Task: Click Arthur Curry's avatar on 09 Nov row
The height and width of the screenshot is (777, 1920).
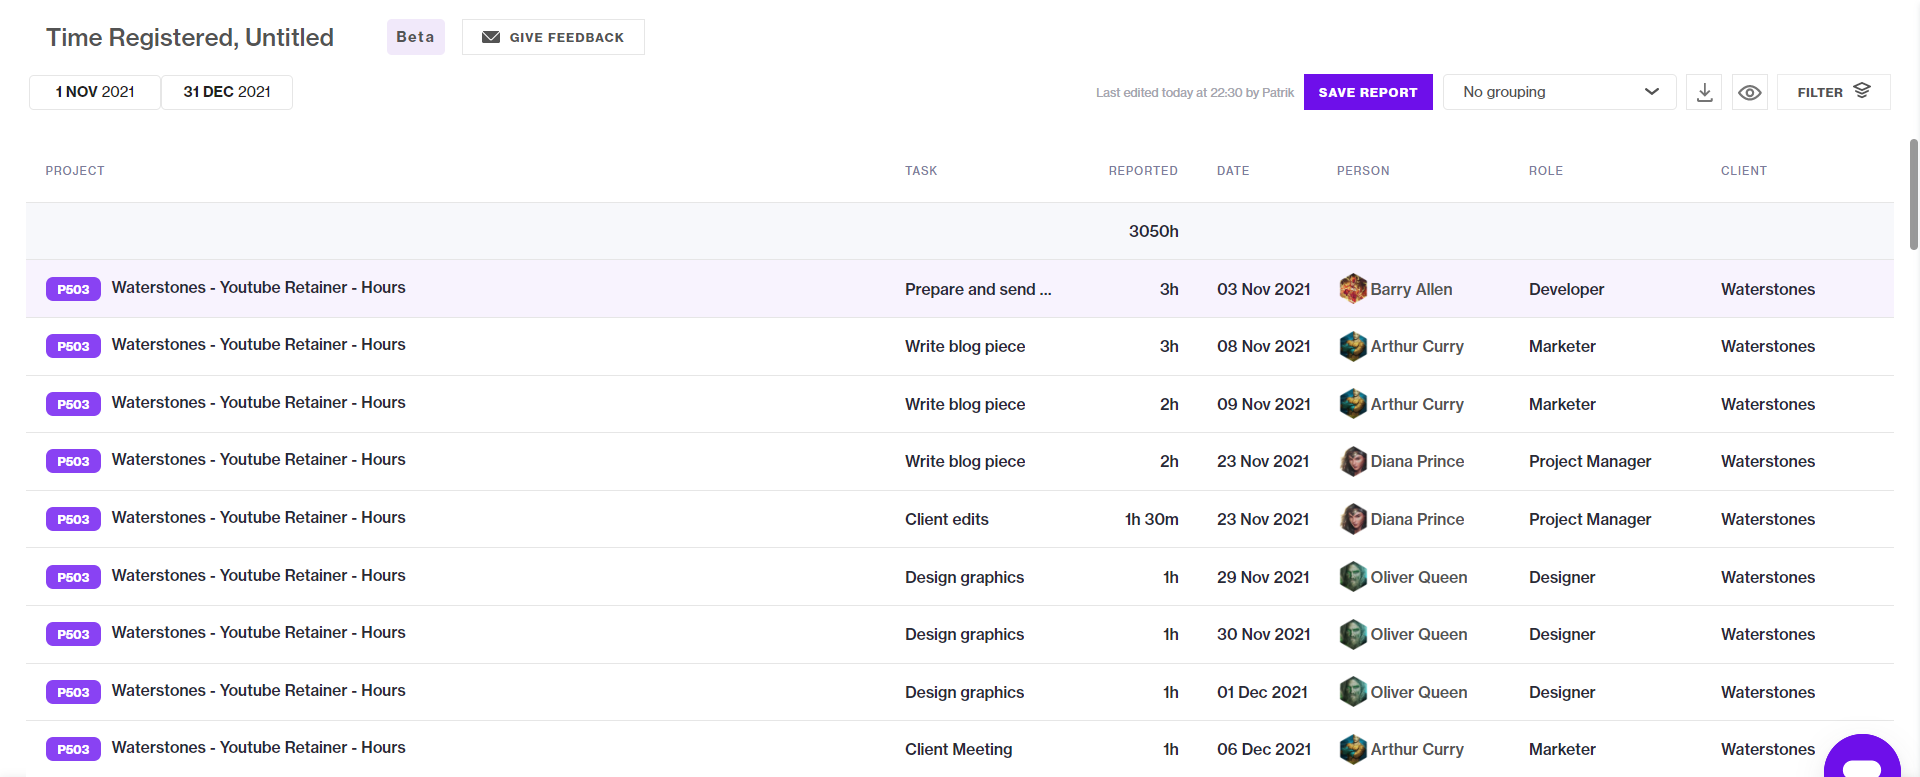Action: click(1353, 404)
